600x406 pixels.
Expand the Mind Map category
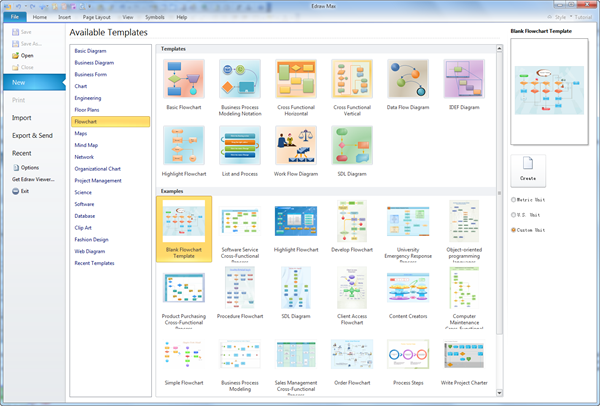[88, 145]
